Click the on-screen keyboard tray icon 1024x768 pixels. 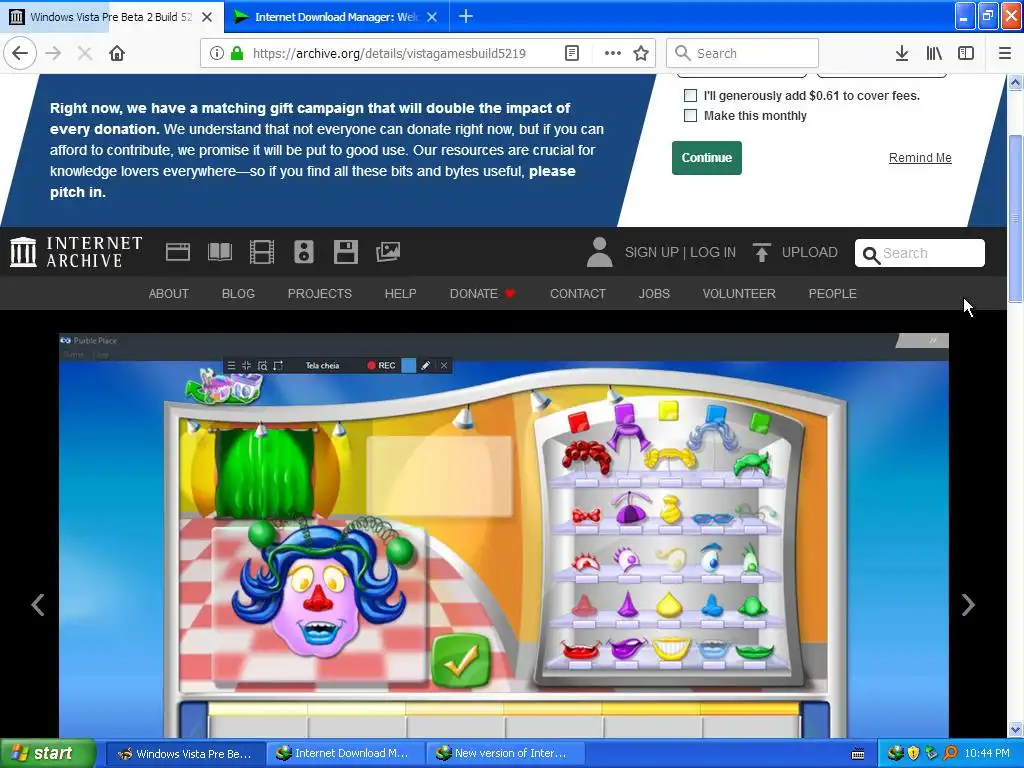858,754
